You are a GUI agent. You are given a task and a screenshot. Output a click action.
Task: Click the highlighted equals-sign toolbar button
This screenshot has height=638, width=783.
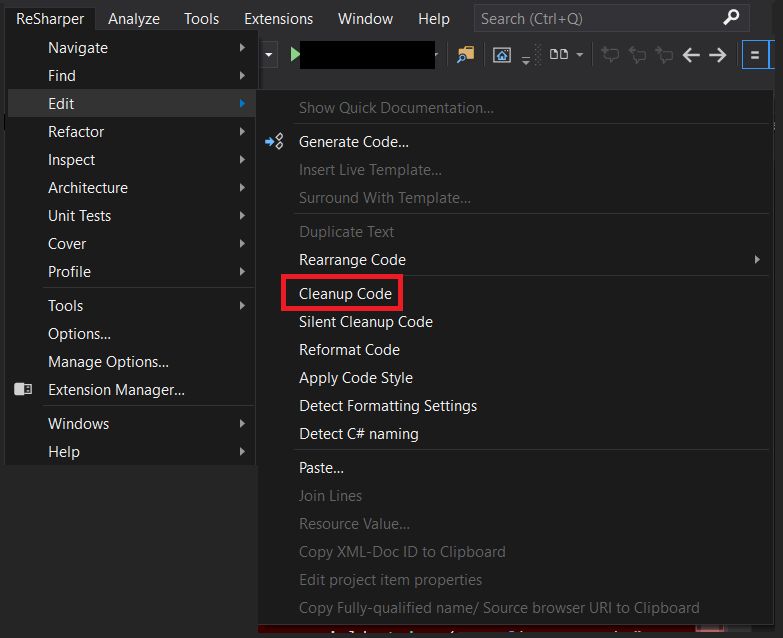tap(755, 55)
